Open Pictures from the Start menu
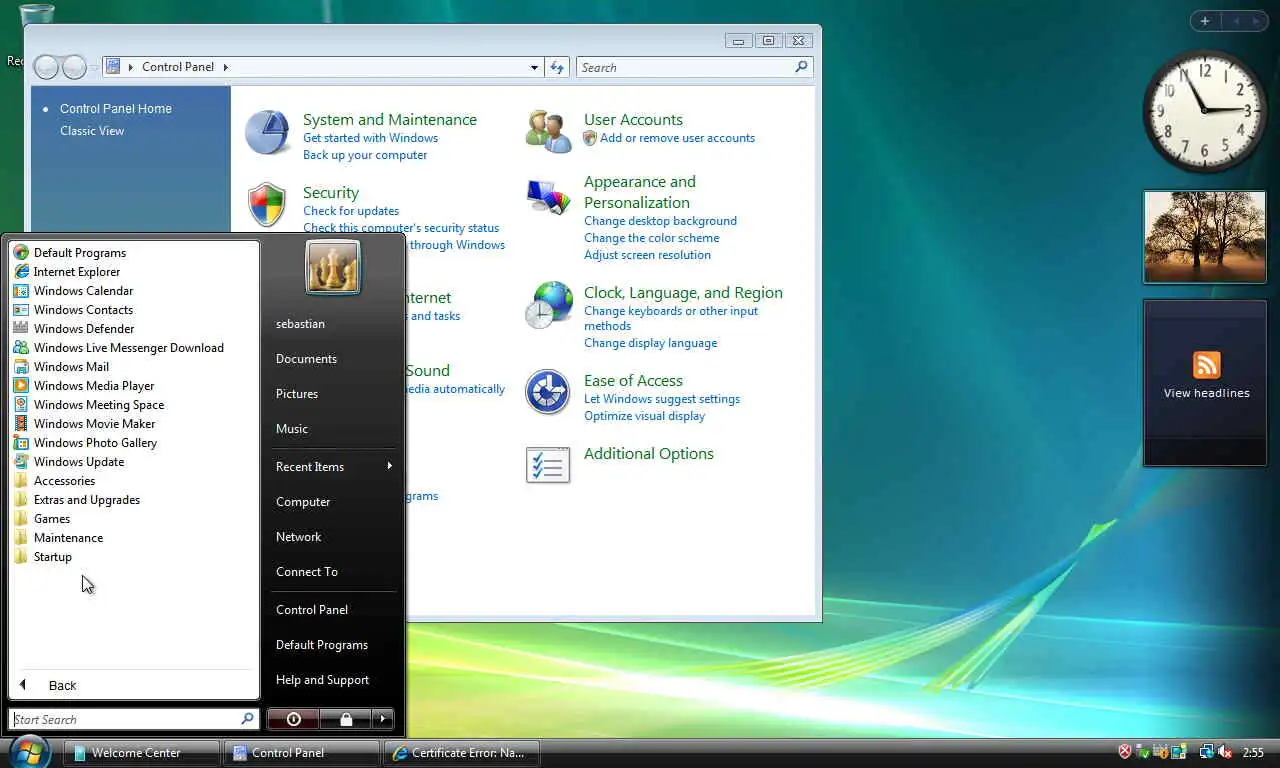Viewport: 1280px width, 768px height. tap(297, 394)
